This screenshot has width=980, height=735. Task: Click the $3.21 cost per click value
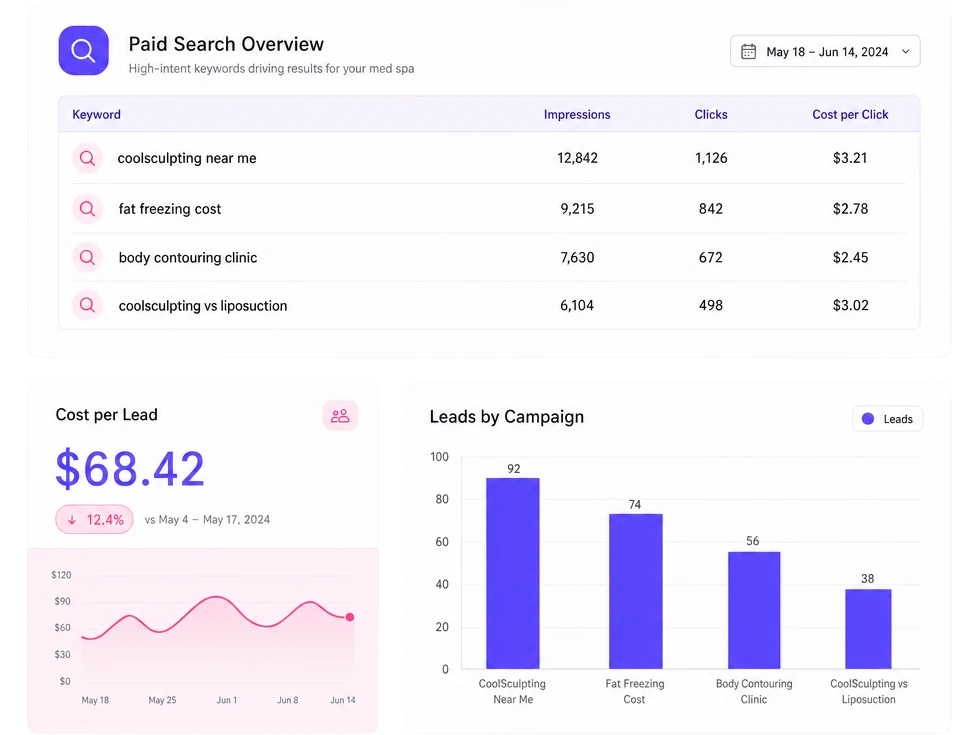pos(850,158)
